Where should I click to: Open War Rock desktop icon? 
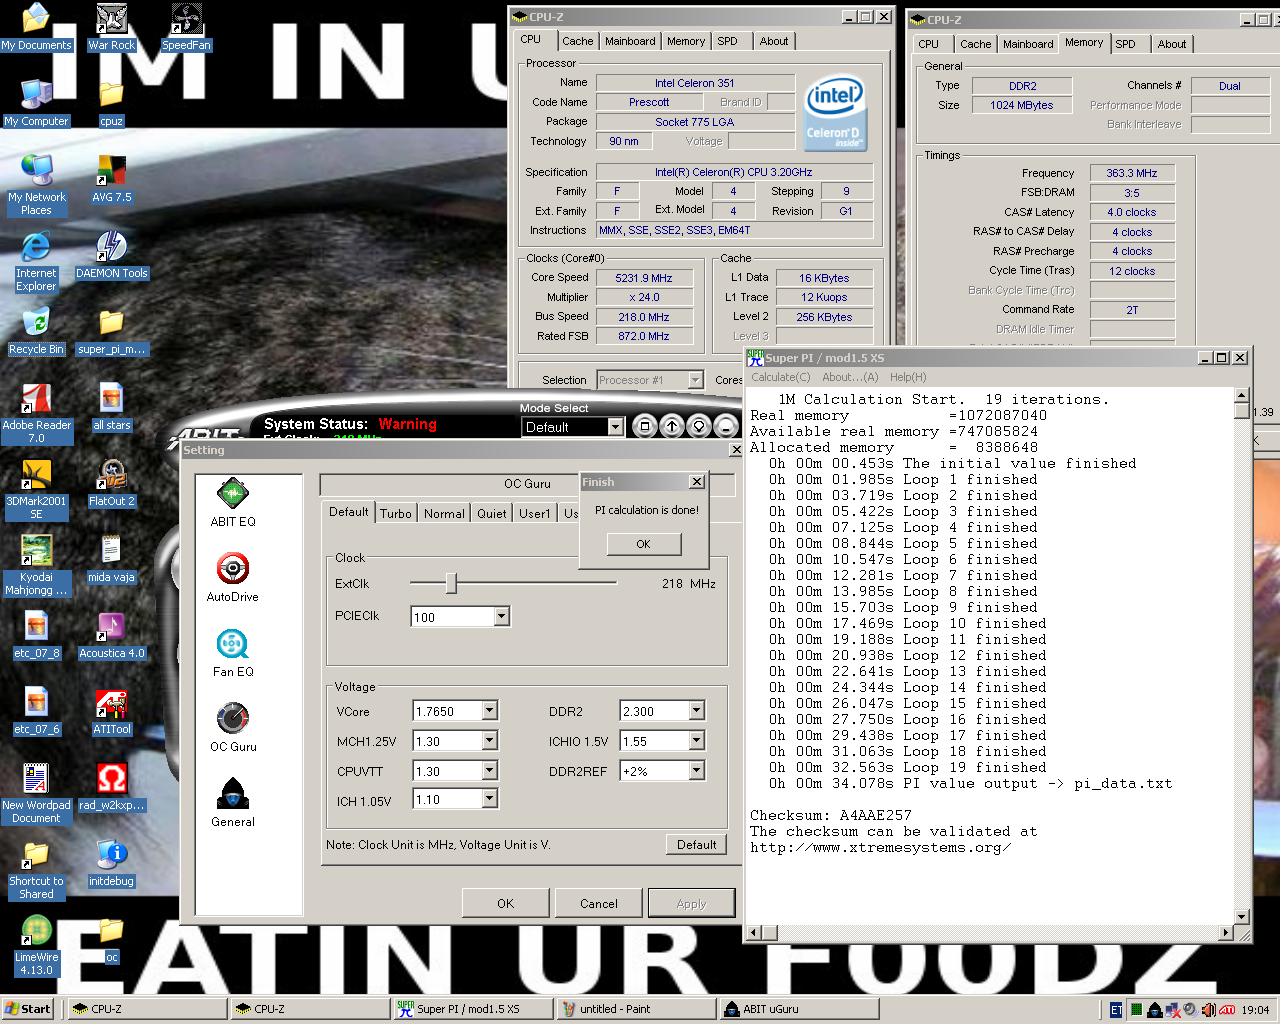(112, 28)
